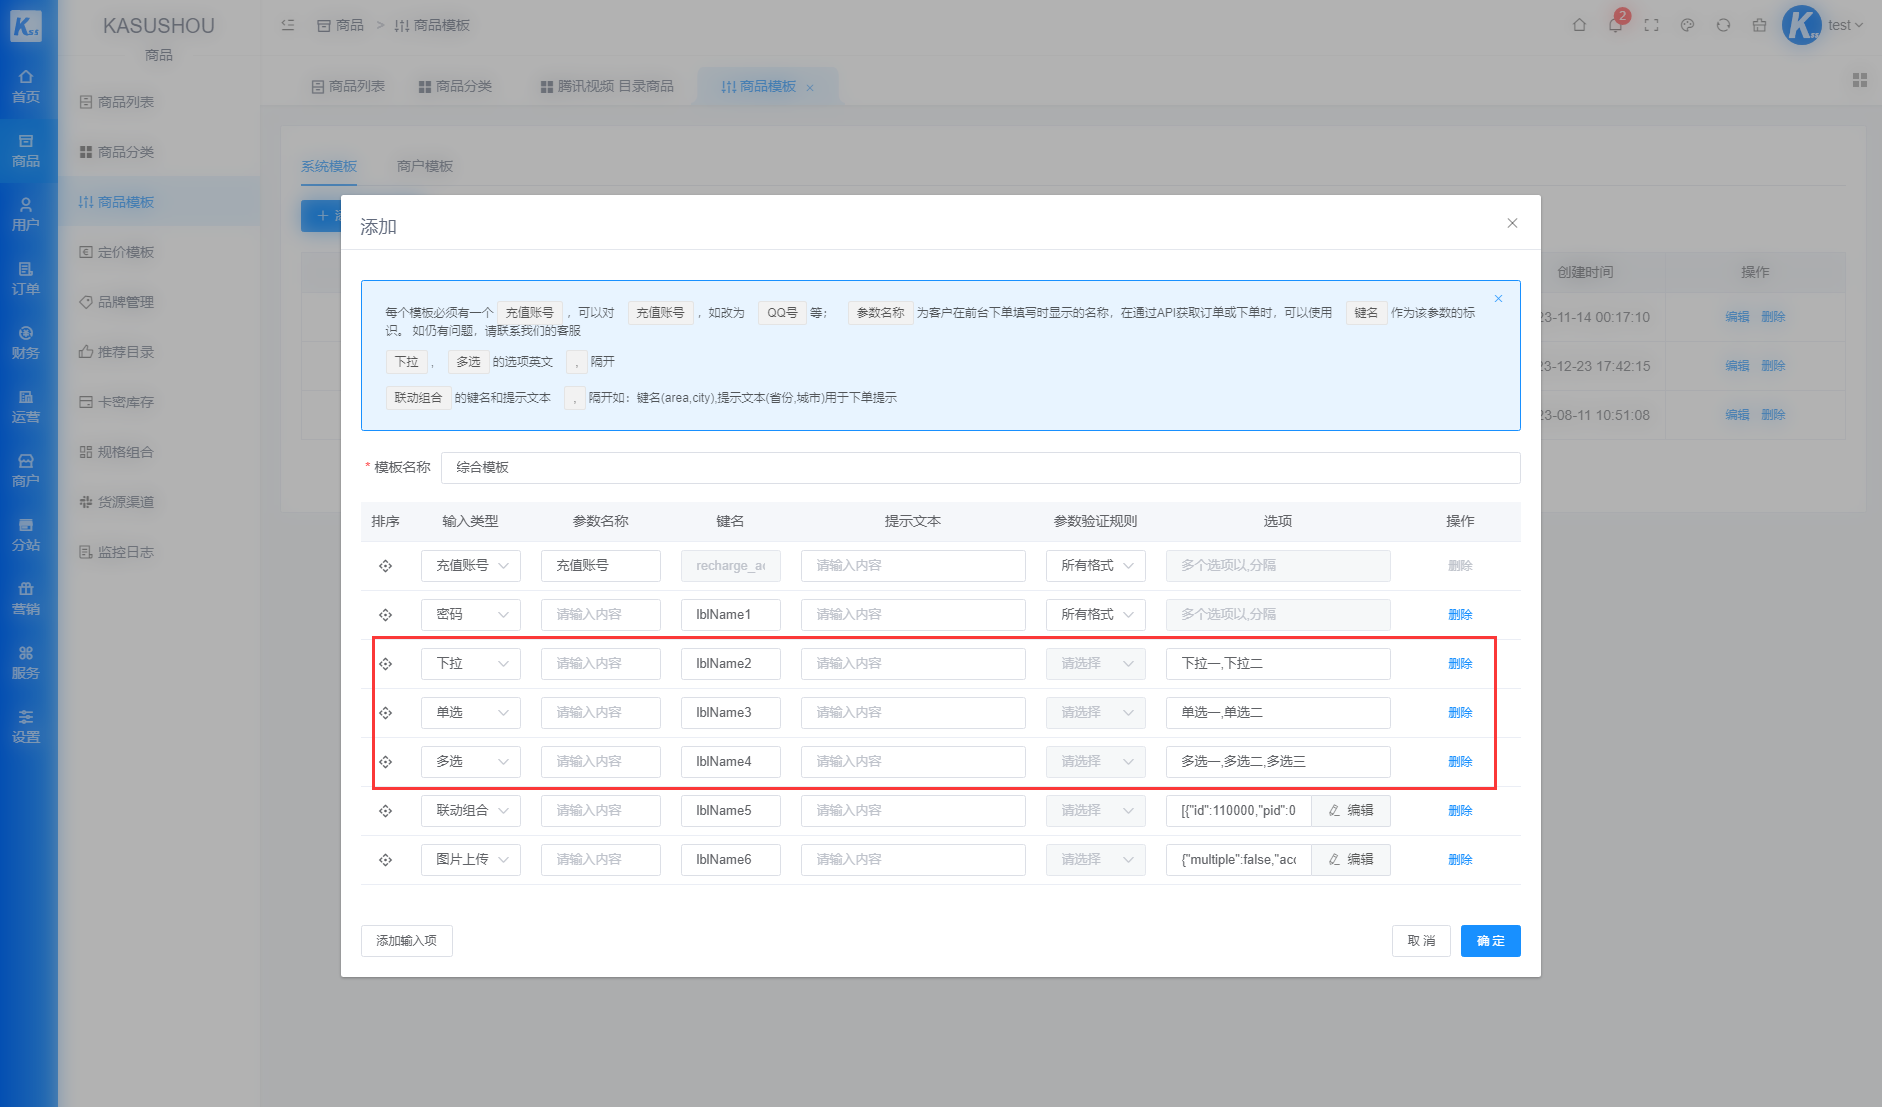Open input type dropdown showing 下拉
Screen dimensions: 1882x1107
click(x=471, y=664)
